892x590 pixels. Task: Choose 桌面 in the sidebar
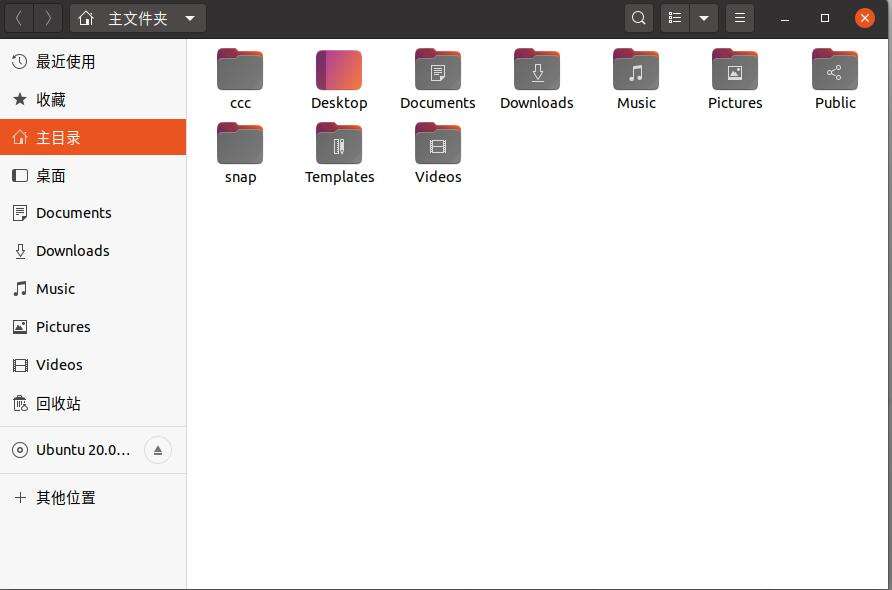[x=50, y=176]
